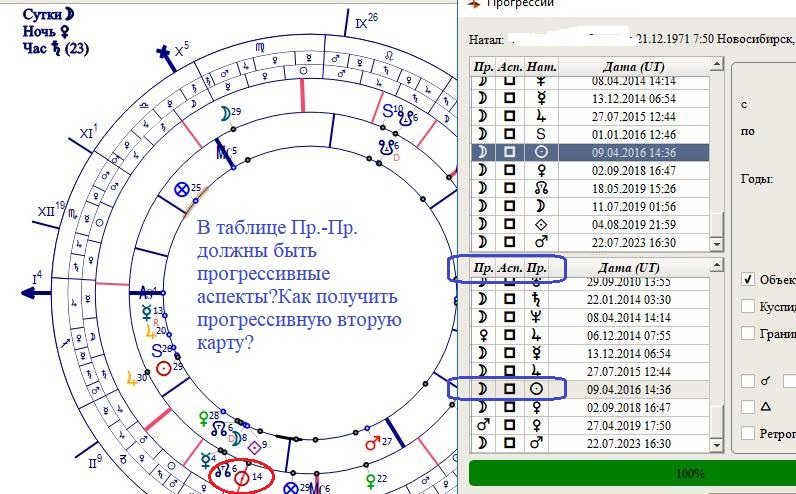Click first Пр. header in upper table
Image resolution: width=796 pixels, height=494 pixels.
coord(483,67)
